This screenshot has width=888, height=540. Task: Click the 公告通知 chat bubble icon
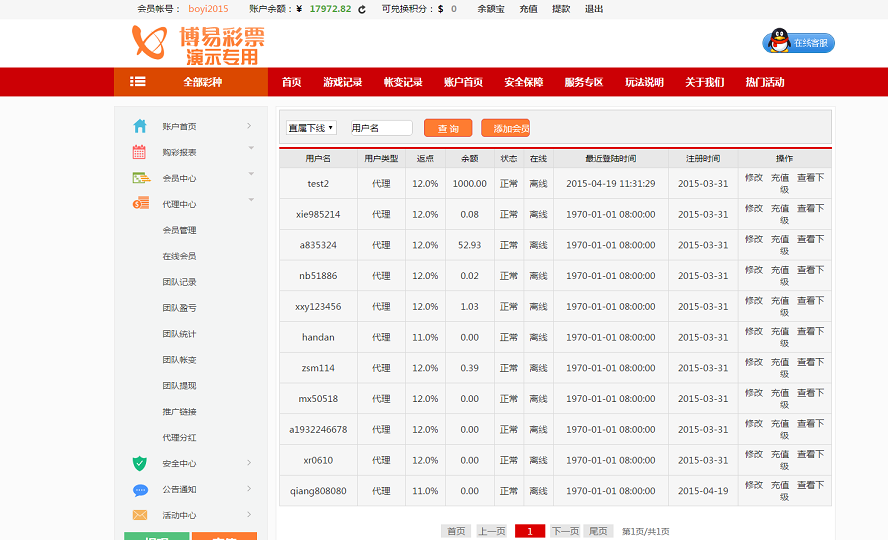click(x=140, y=489)
